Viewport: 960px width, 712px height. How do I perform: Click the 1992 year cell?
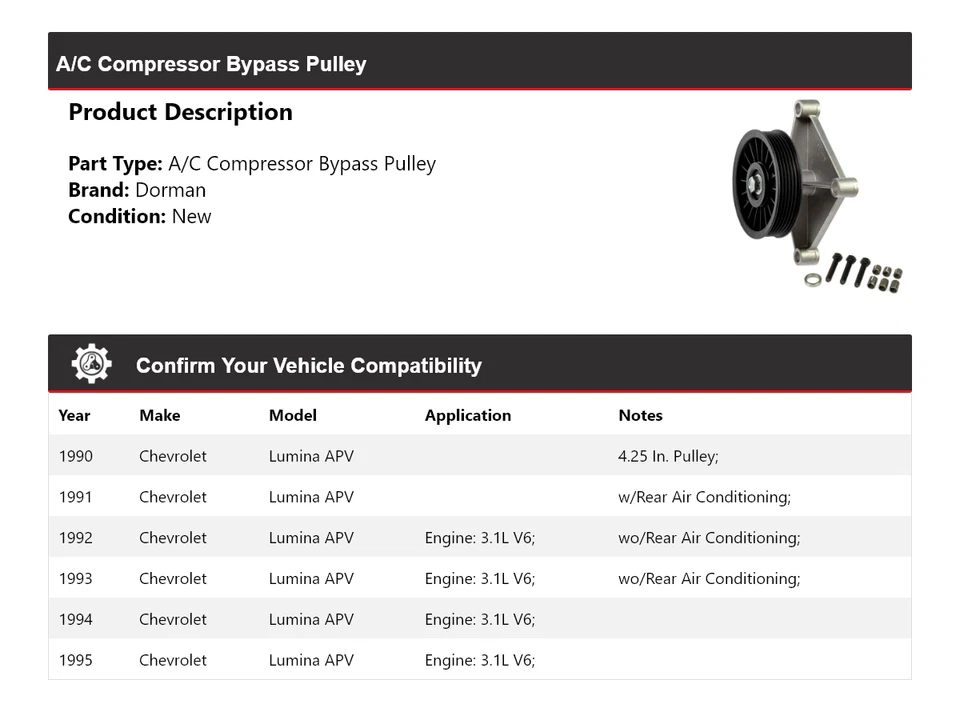click(x=75, y=538)
